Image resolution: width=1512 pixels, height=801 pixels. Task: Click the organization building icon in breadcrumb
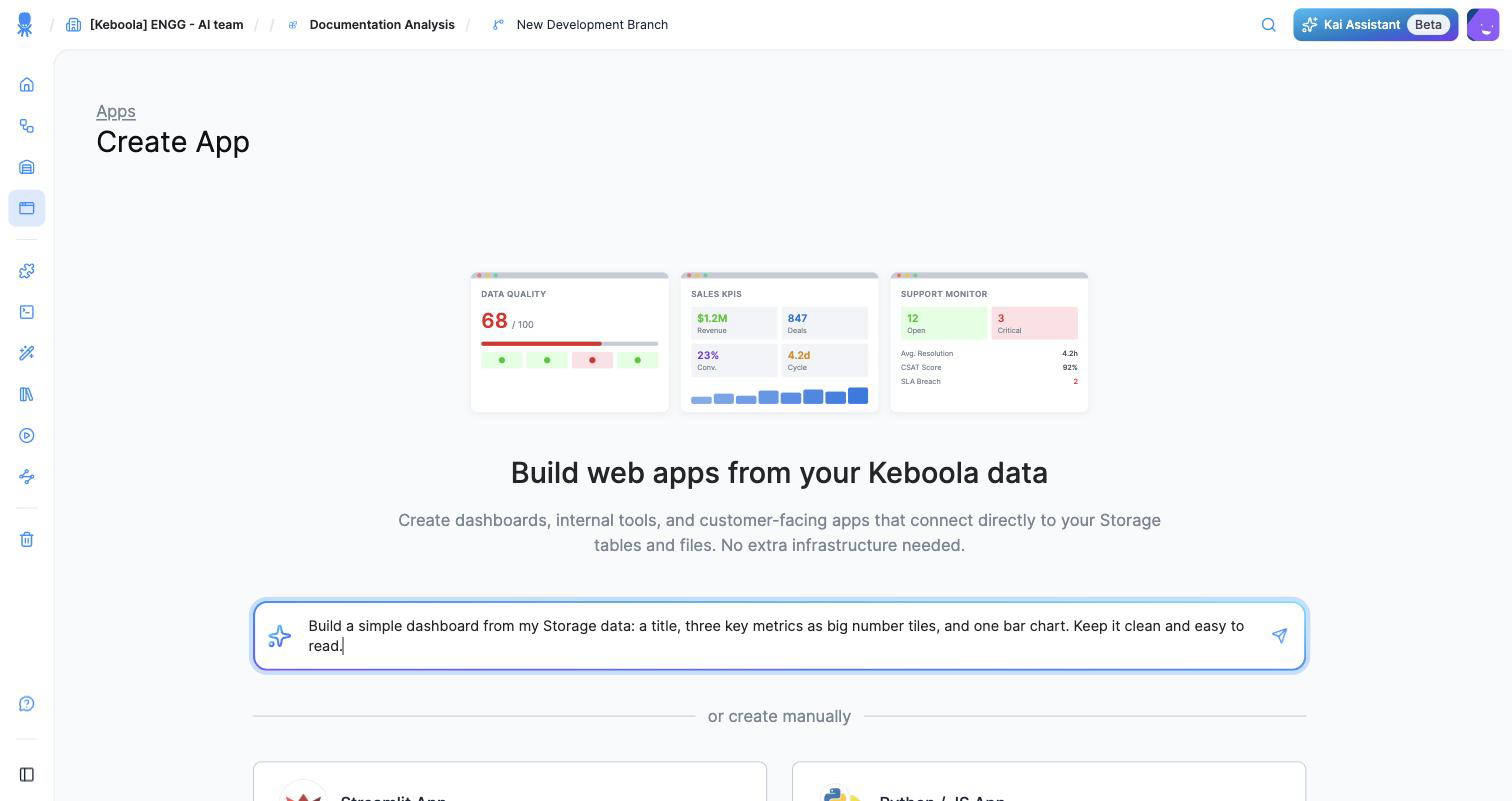(73, 25)
